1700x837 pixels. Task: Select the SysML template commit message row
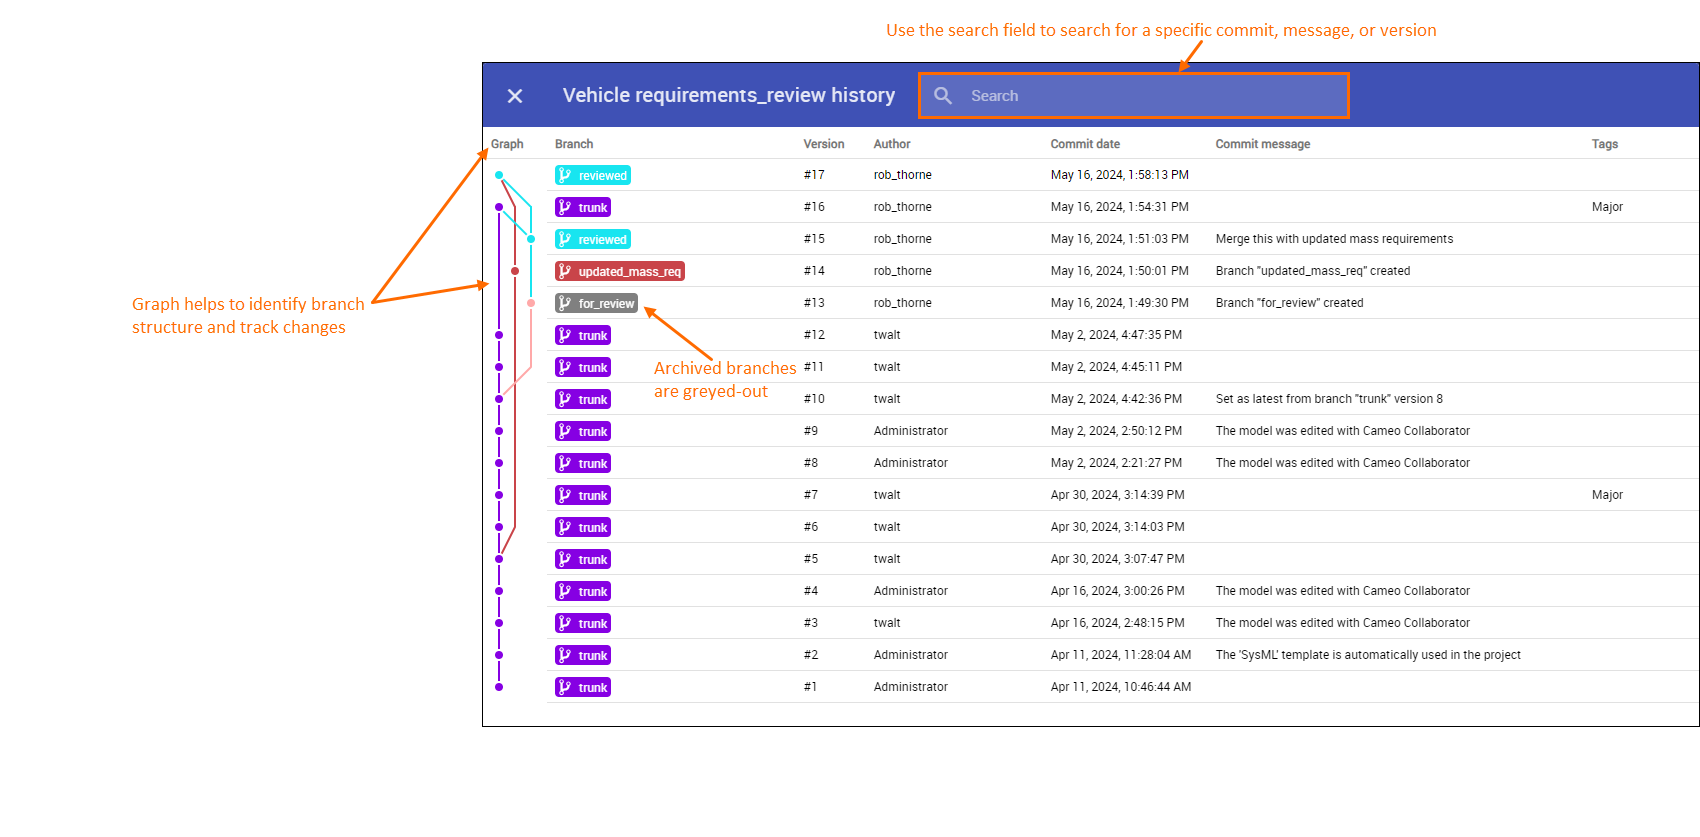tap(1367, 655)
